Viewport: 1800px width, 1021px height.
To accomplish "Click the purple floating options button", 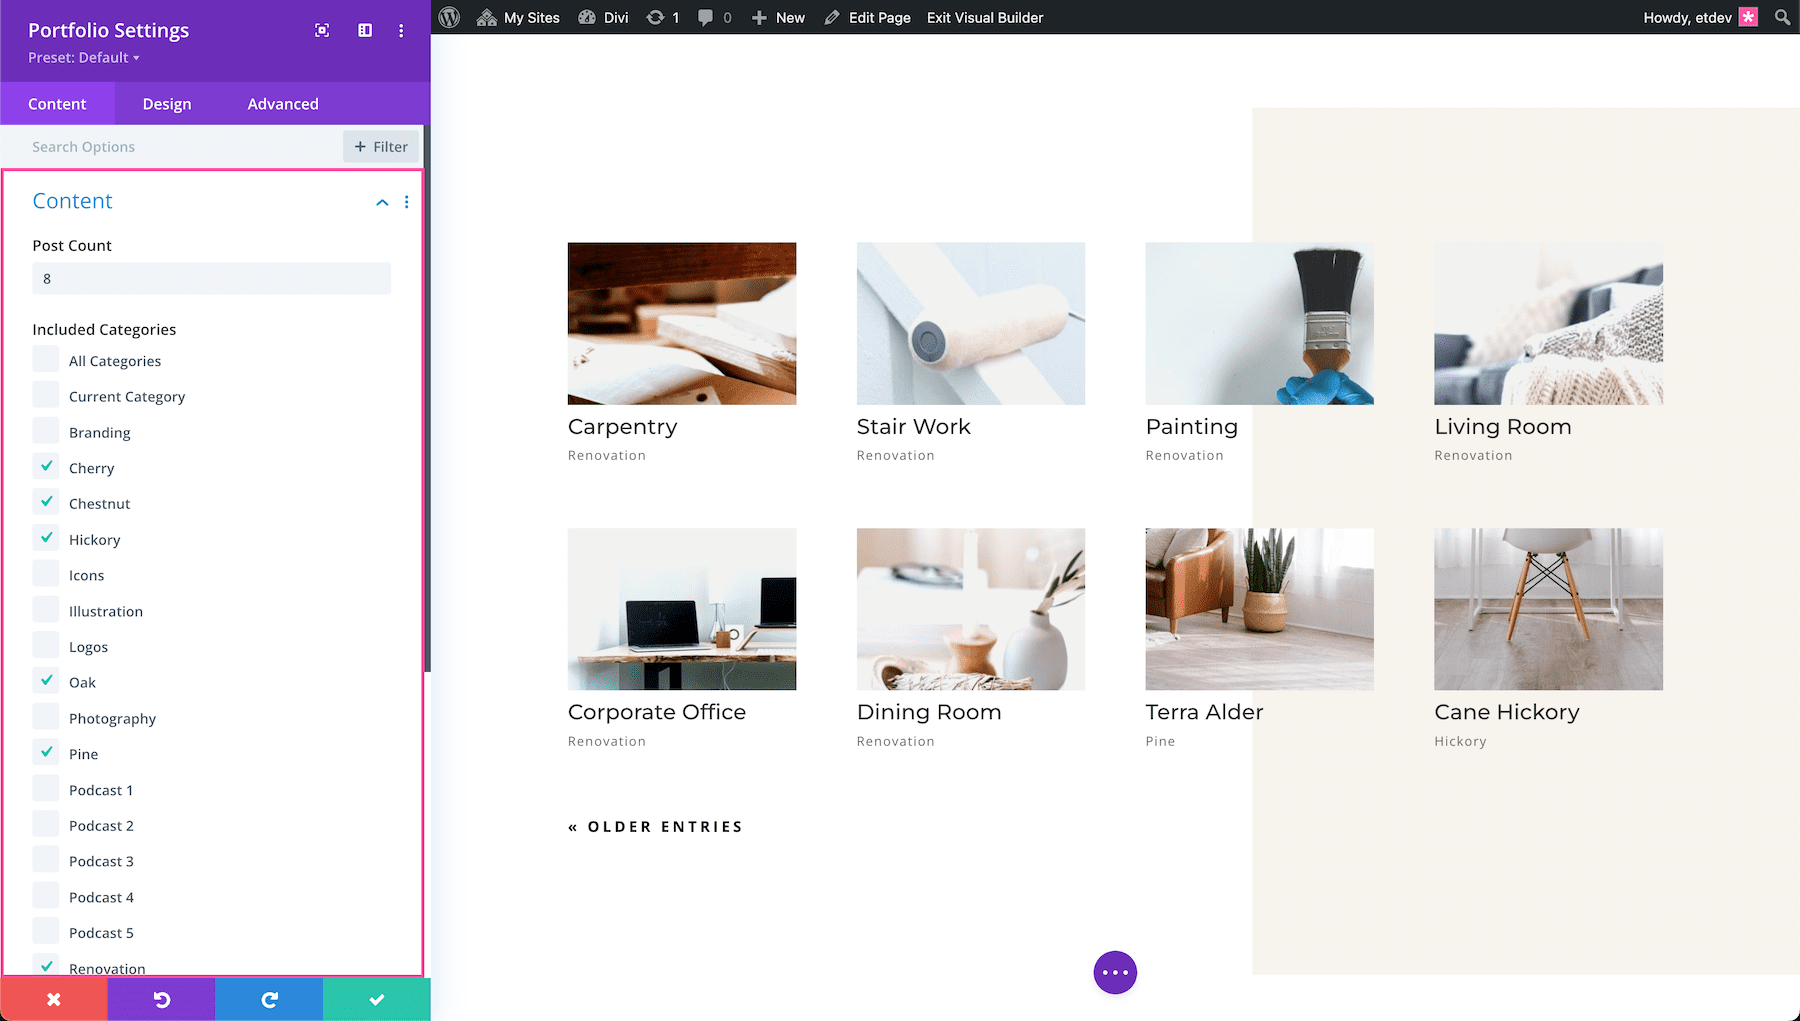I will pyautogui.click(x=1115, y=971).
